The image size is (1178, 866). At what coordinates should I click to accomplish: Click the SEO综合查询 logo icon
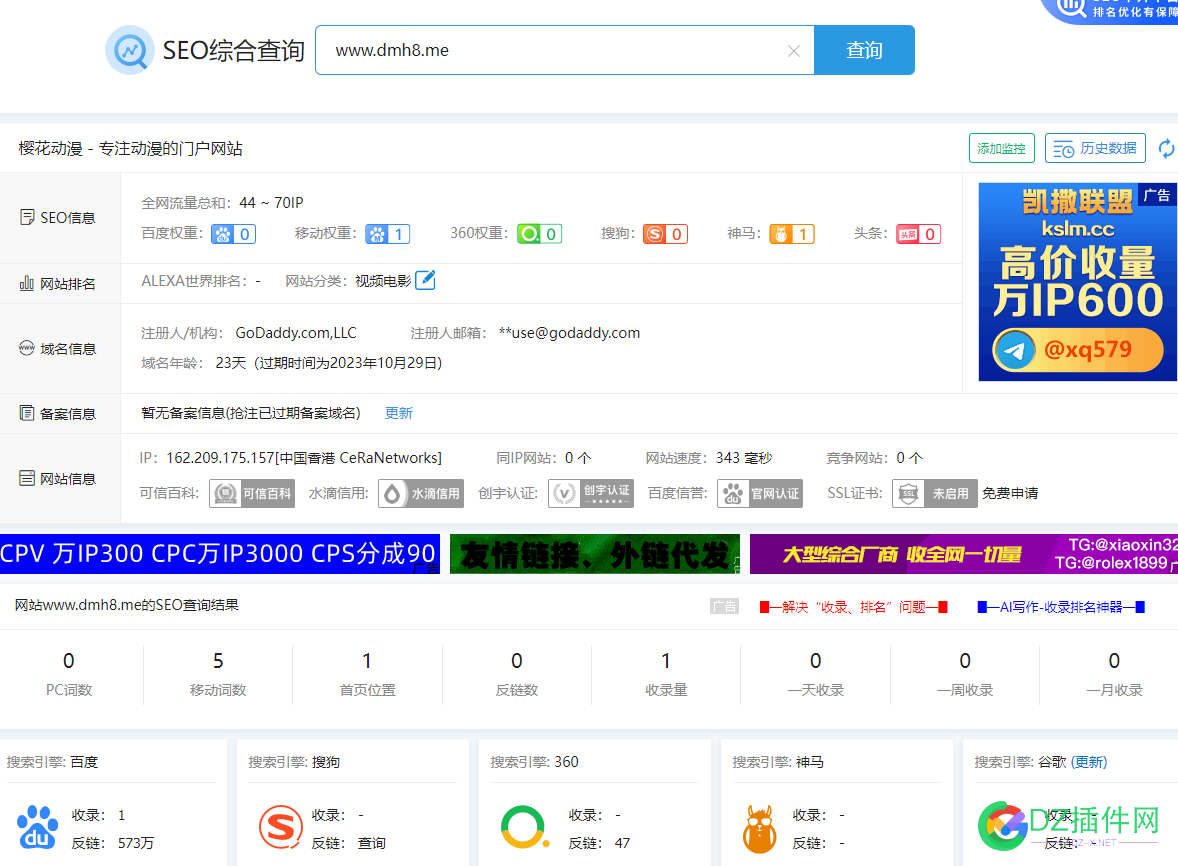tap(130, 50)
